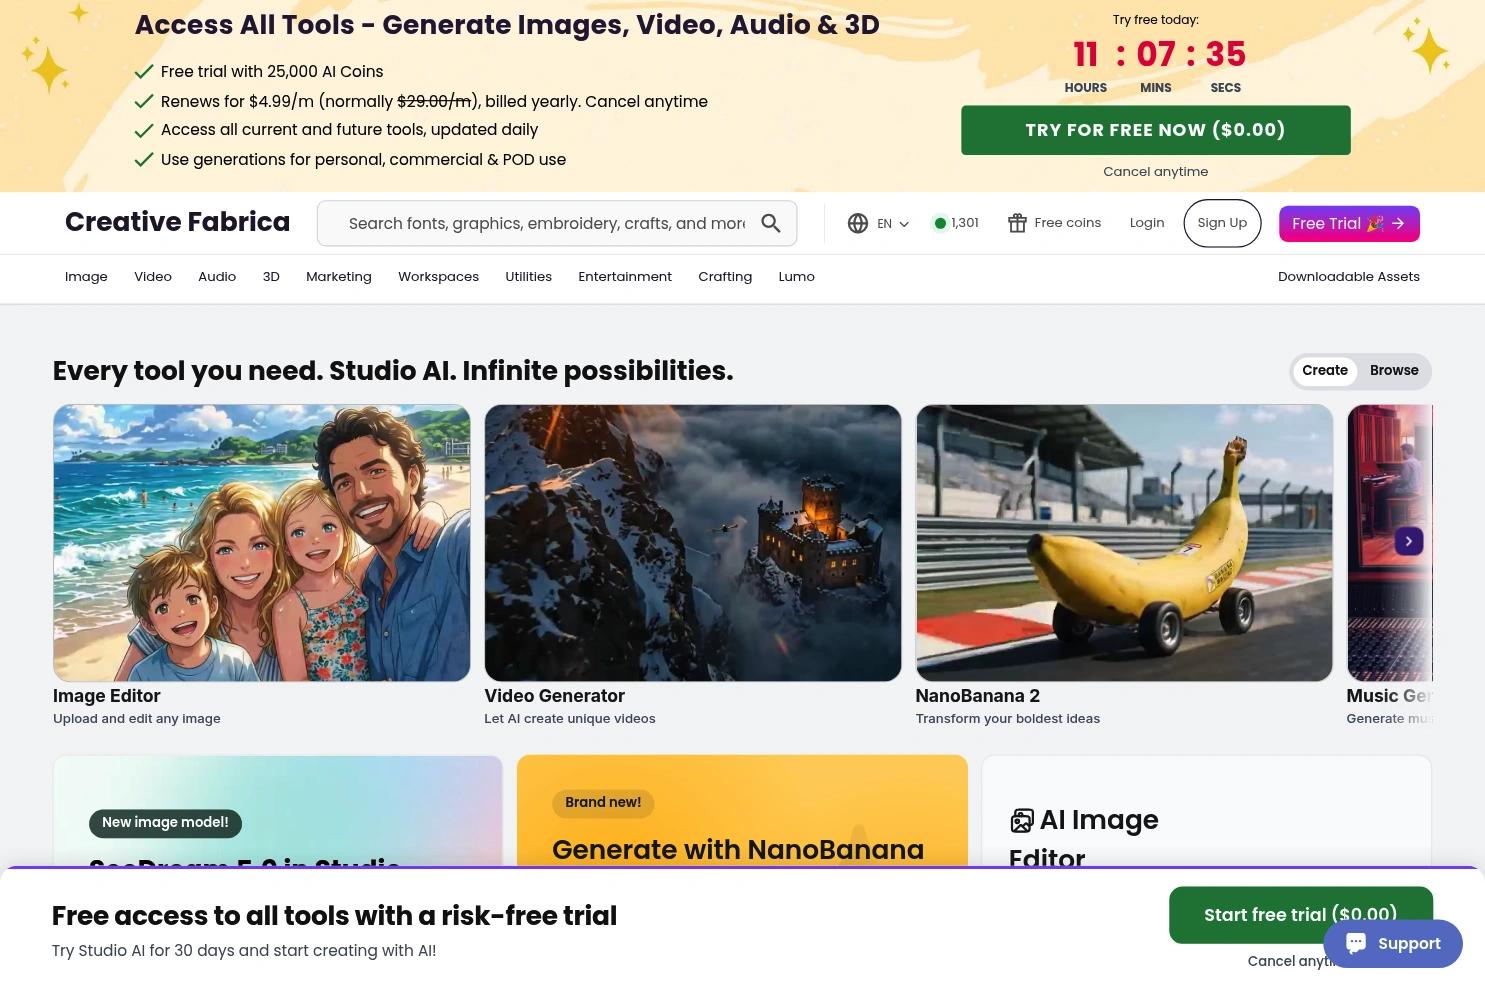Click the AI Image Editor picture icon
The image size is (1485, 990).
tap(1021, 821)
